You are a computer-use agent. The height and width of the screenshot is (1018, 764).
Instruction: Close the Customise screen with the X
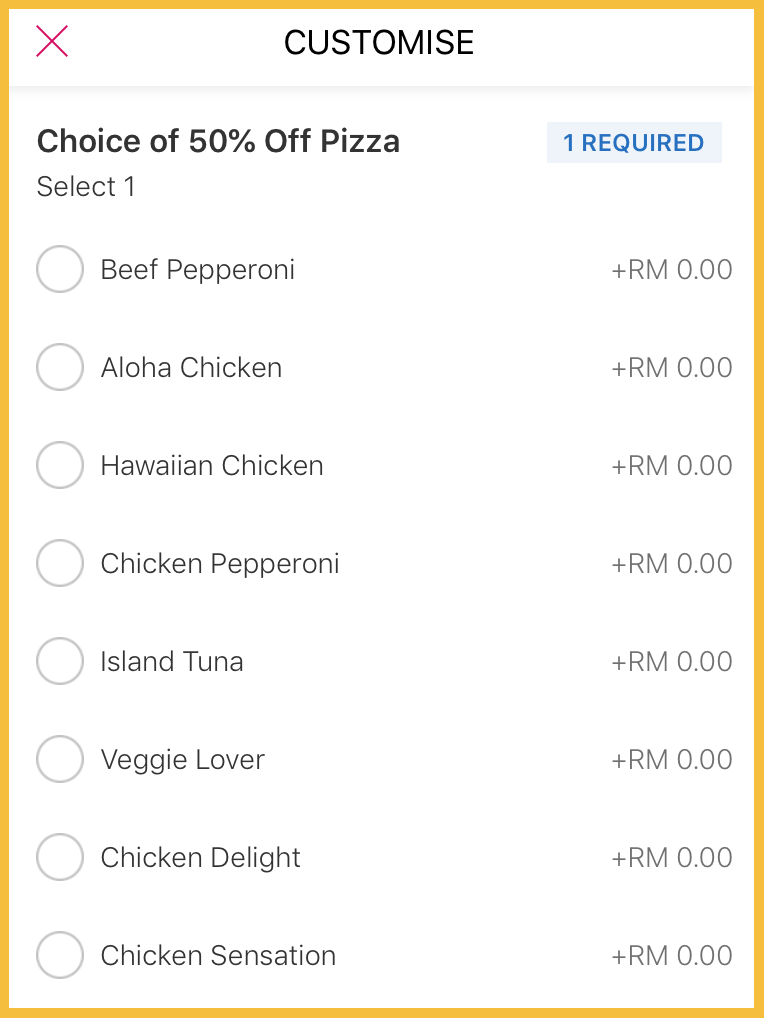pyautogui.click(x=52, y=41)
